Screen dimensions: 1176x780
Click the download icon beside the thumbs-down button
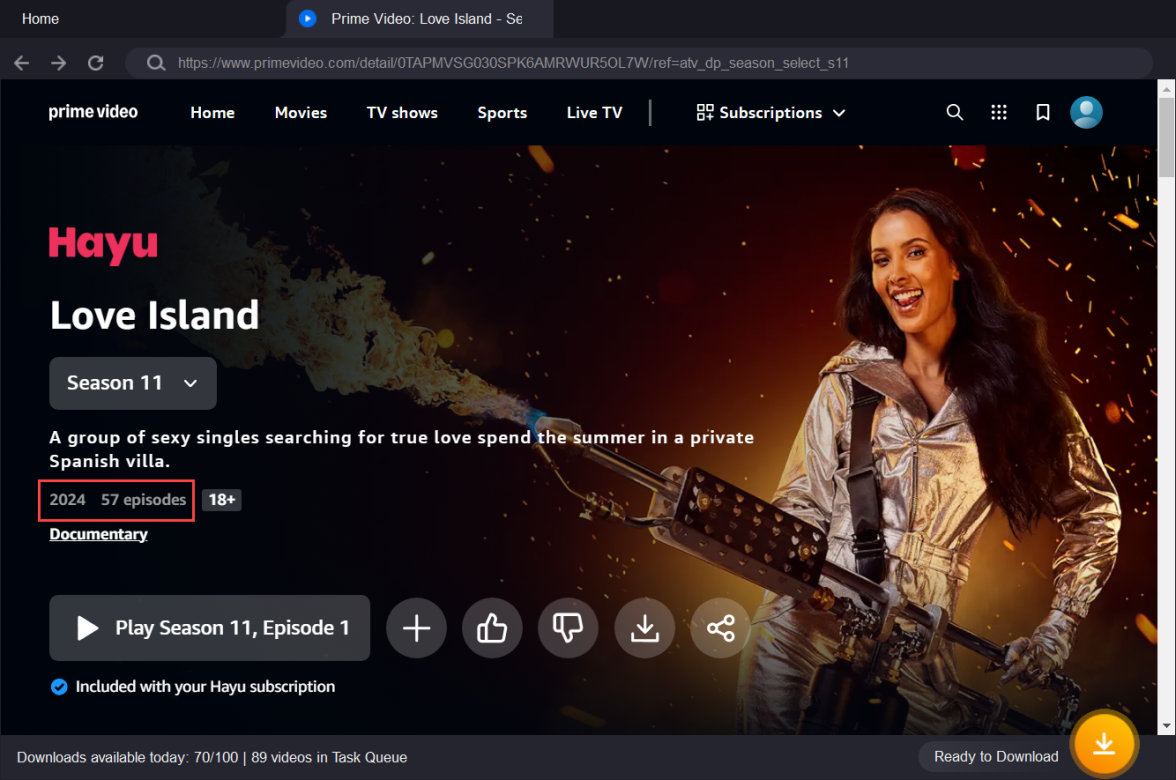click(644, 628)
